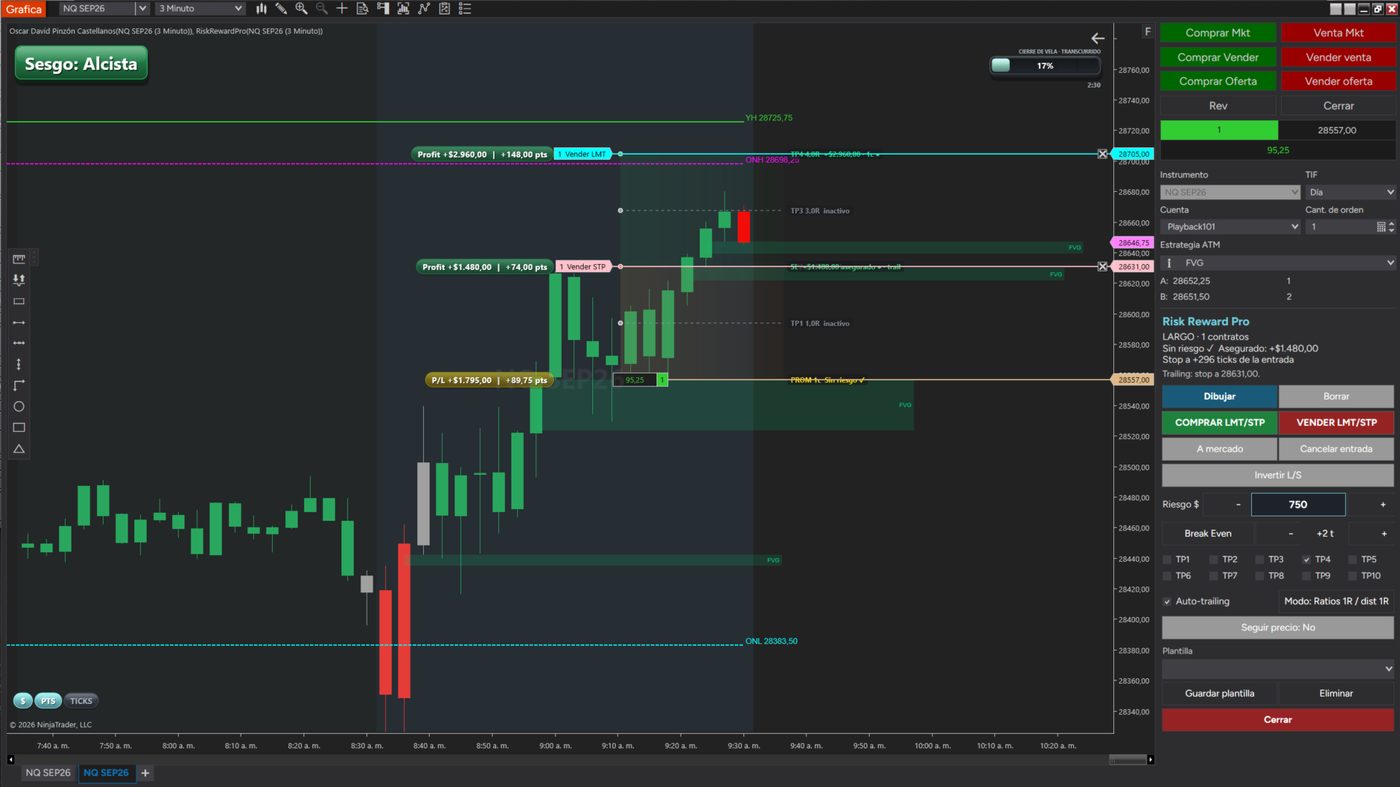Open the strategies icon in toolbar
The width and height of the screenshot is (1400, 787).
(x=444, y=9)
